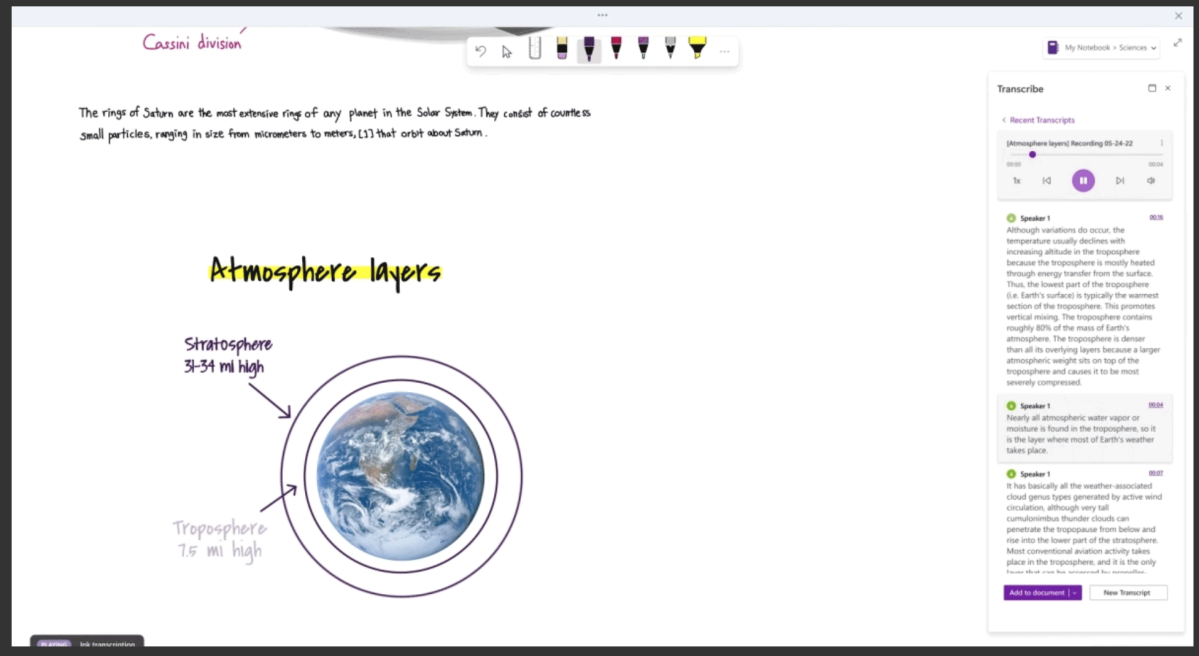Pause the recording playback
The height and width of the screenshot is (656, 1199).
pyautogui.click(x=1083, y=181)
